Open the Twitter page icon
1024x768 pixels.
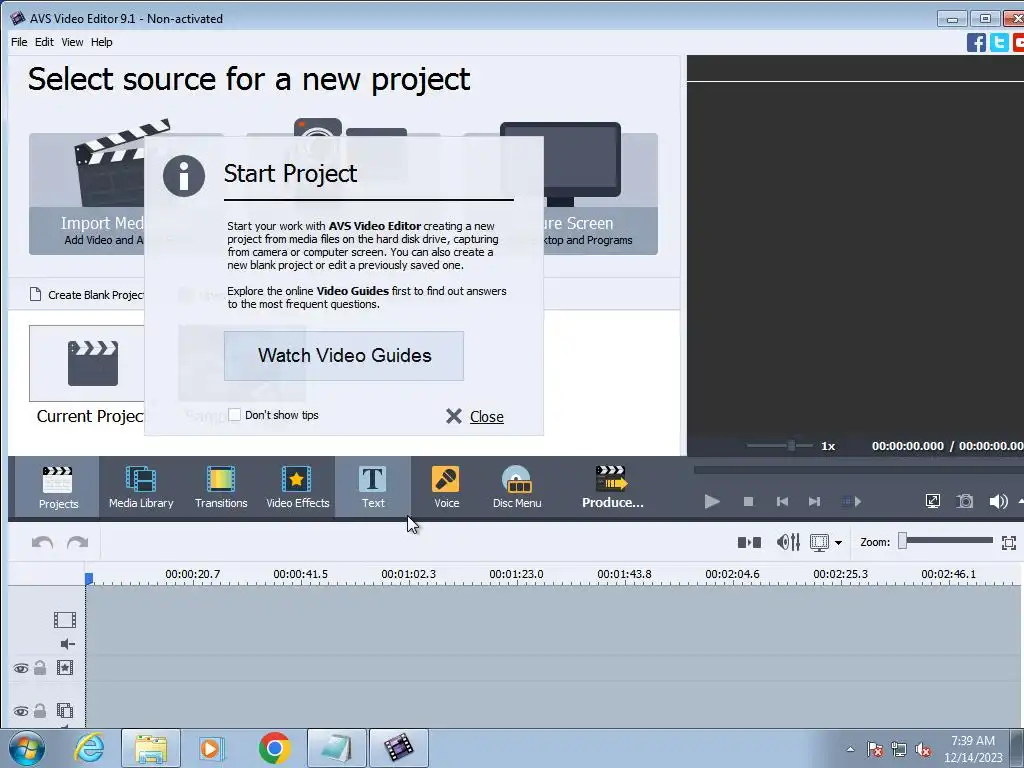click(999, 42)
